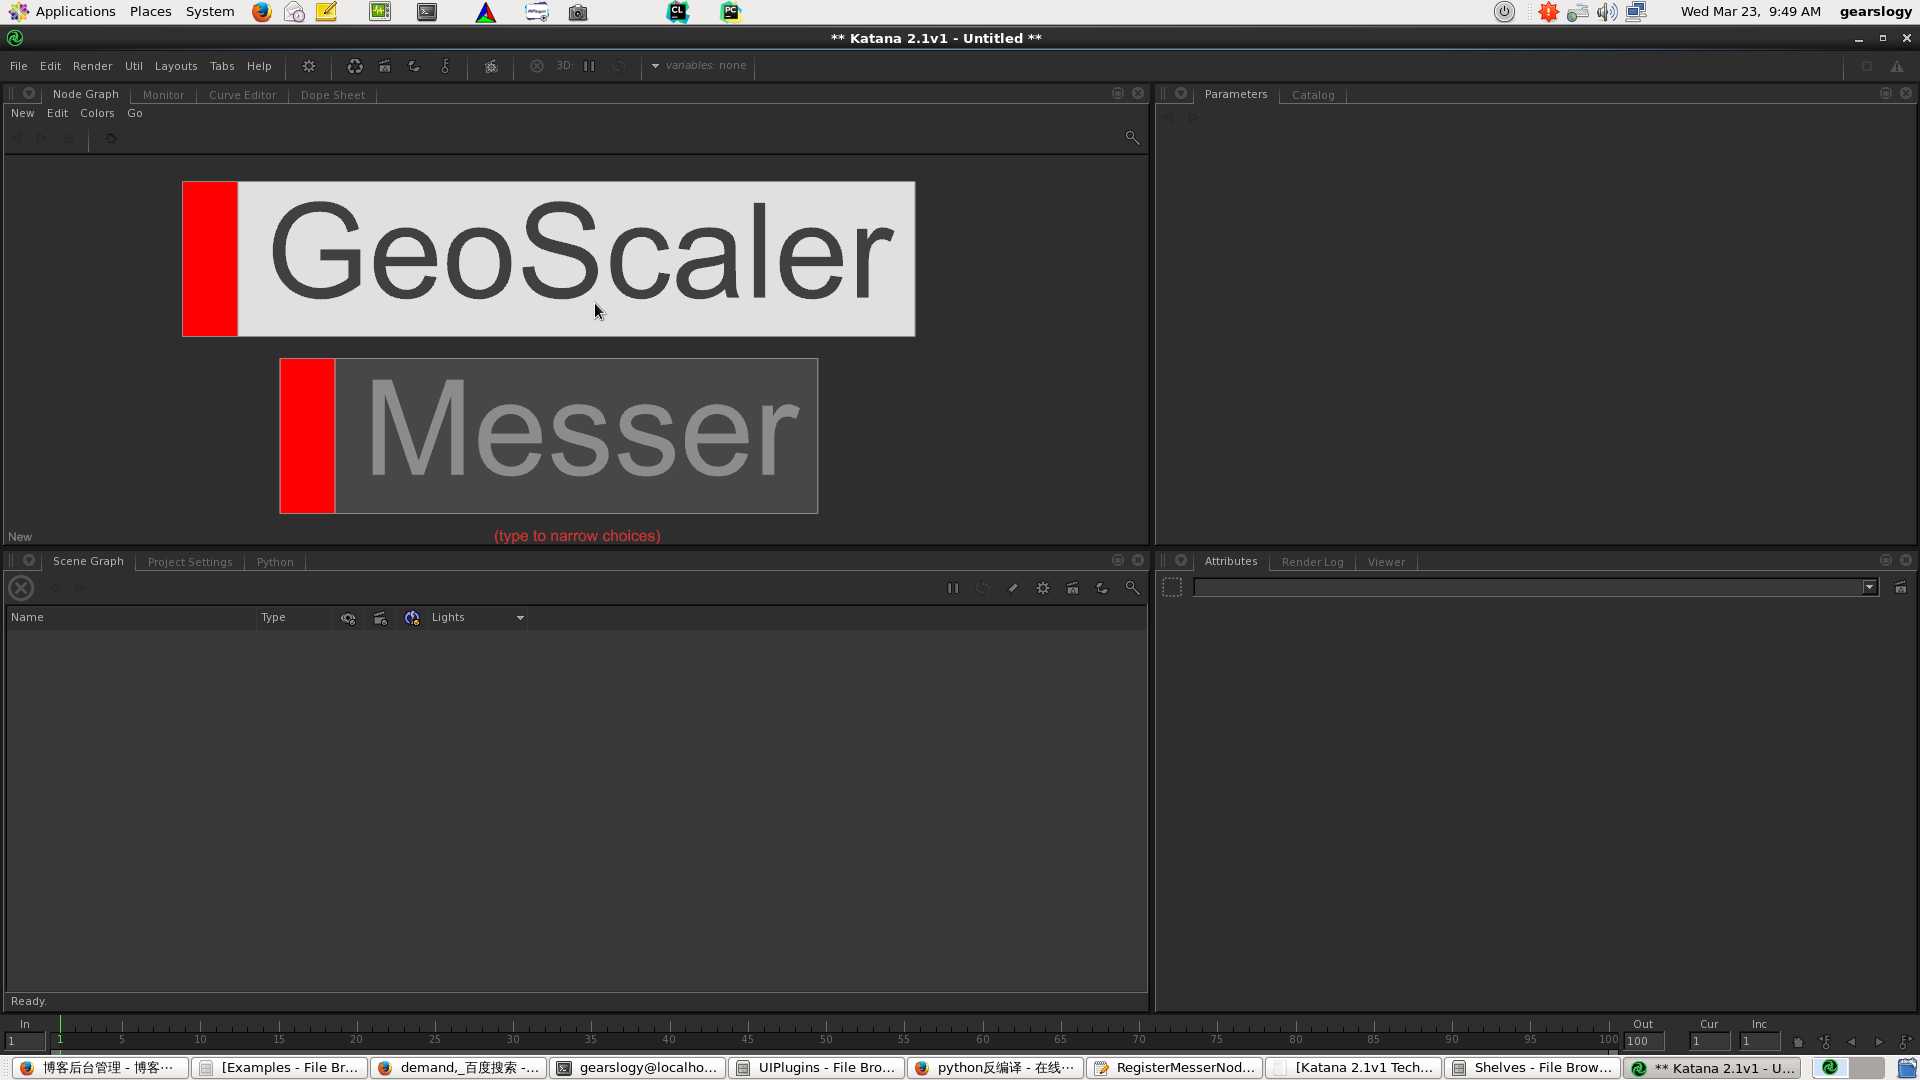Open the Attributes location path dropdown arrow
The image size is (1920, 1080).
(x=1869, y=588)
